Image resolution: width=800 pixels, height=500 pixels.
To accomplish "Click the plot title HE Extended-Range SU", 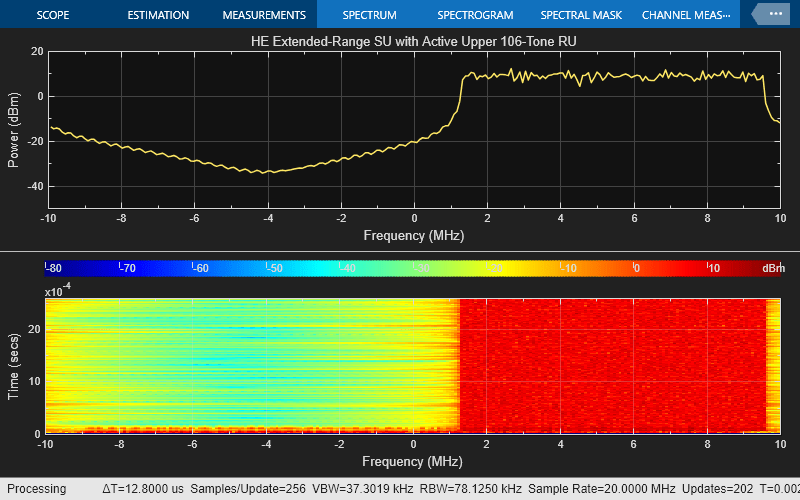I will coord(413,41).
